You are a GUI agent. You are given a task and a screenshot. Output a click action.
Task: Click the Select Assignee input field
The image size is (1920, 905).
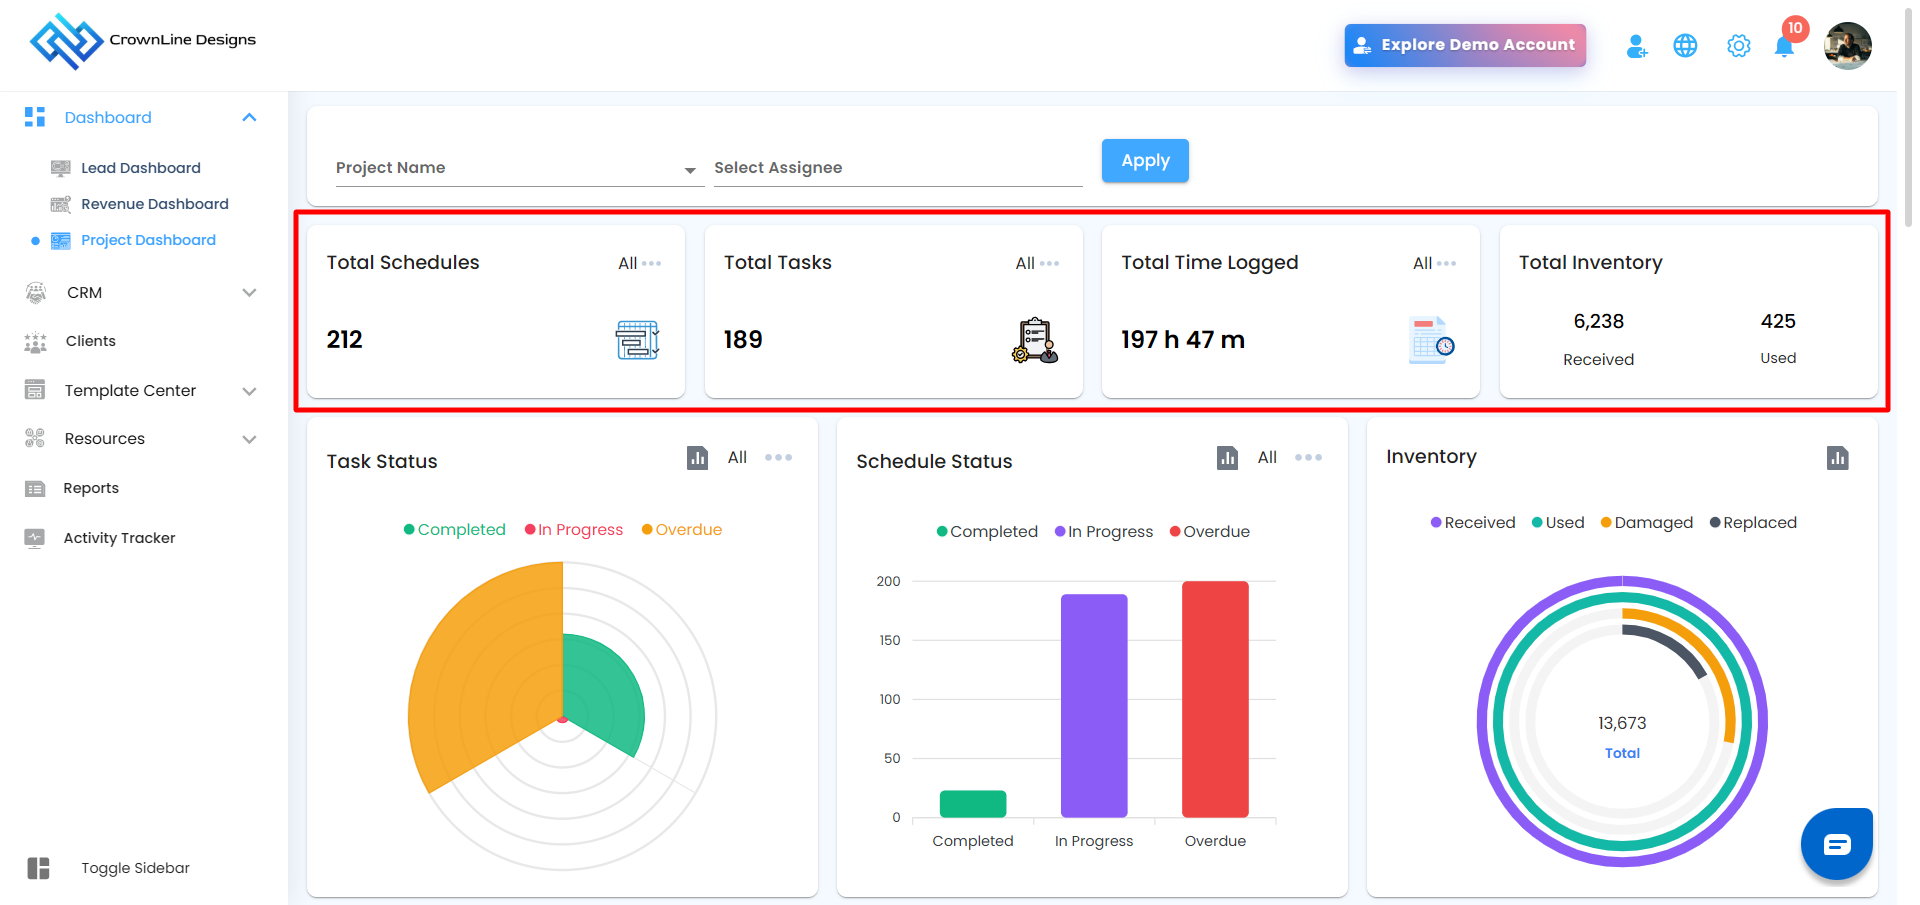pos(897,168)
